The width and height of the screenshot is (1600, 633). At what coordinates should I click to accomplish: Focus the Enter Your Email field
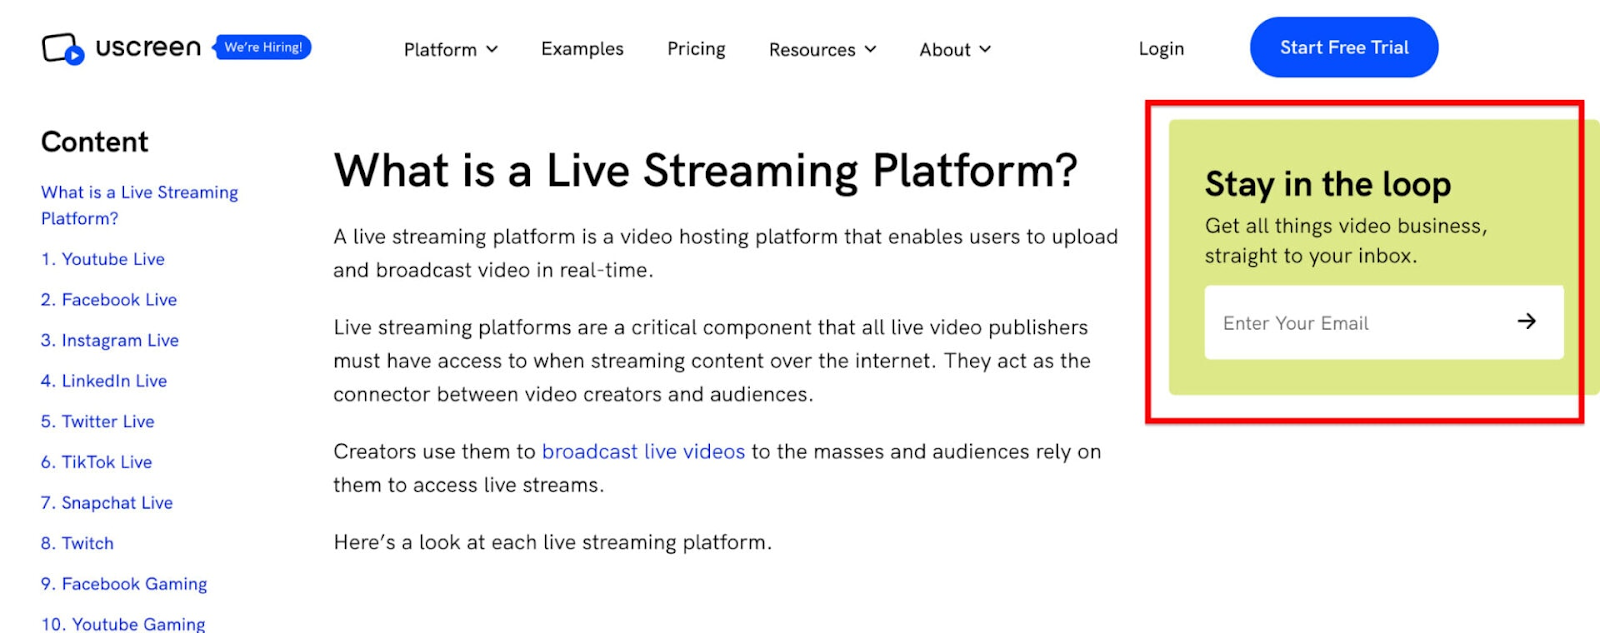[x=1384, y=322]
